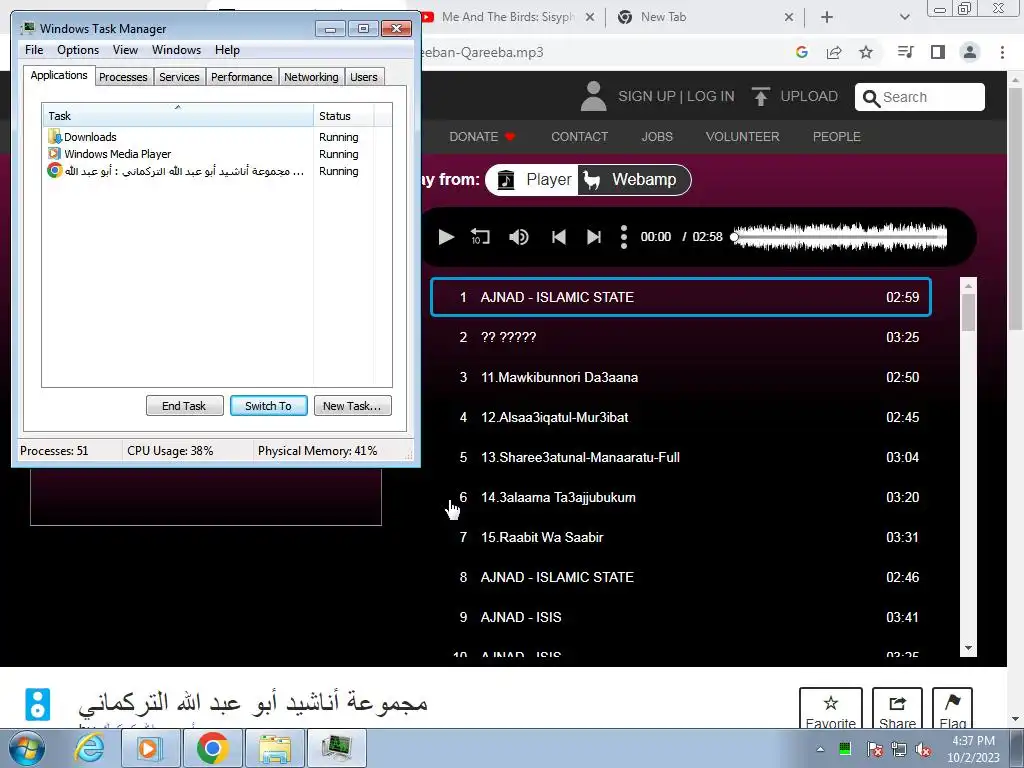This screenshot has height=768, width=1024.
Task: Click the Chrome share page icon
Action: (834, 52)
